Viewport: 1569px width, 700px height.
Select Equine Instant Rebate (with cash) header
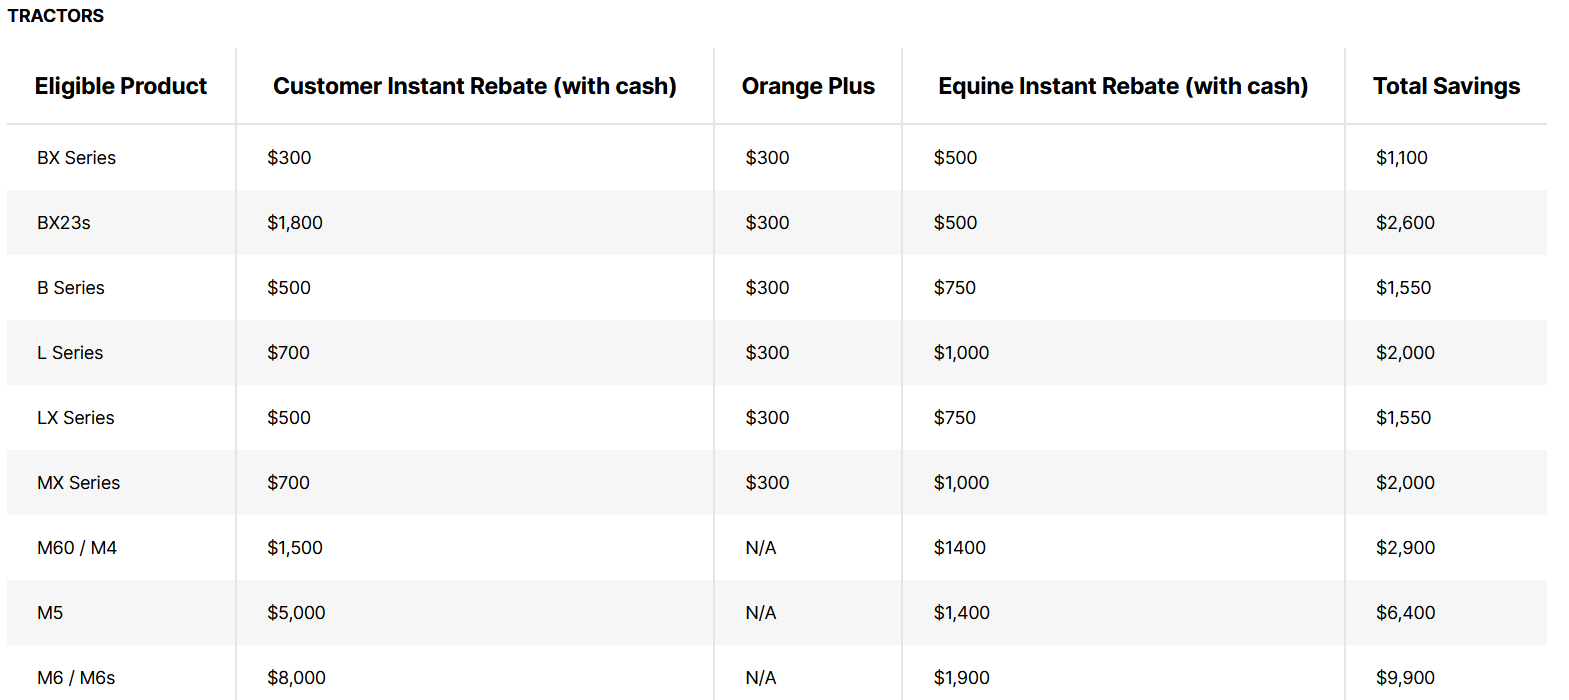point(1123,87)
